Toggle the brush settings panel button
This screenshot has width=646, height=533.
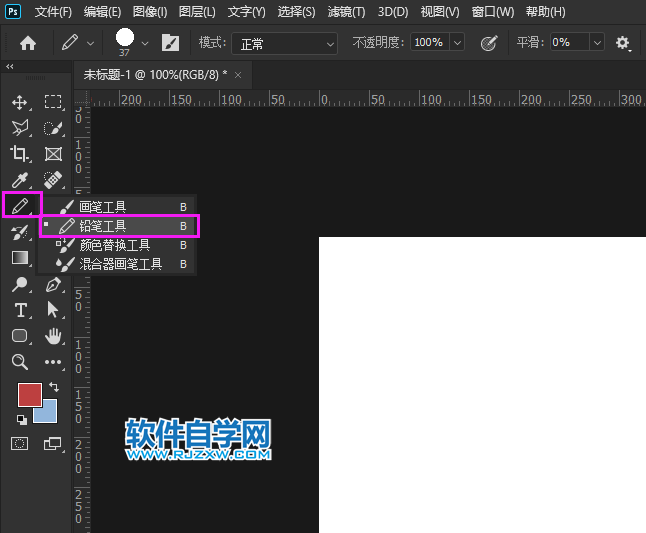pyautogui.click(x=170, y=43)
